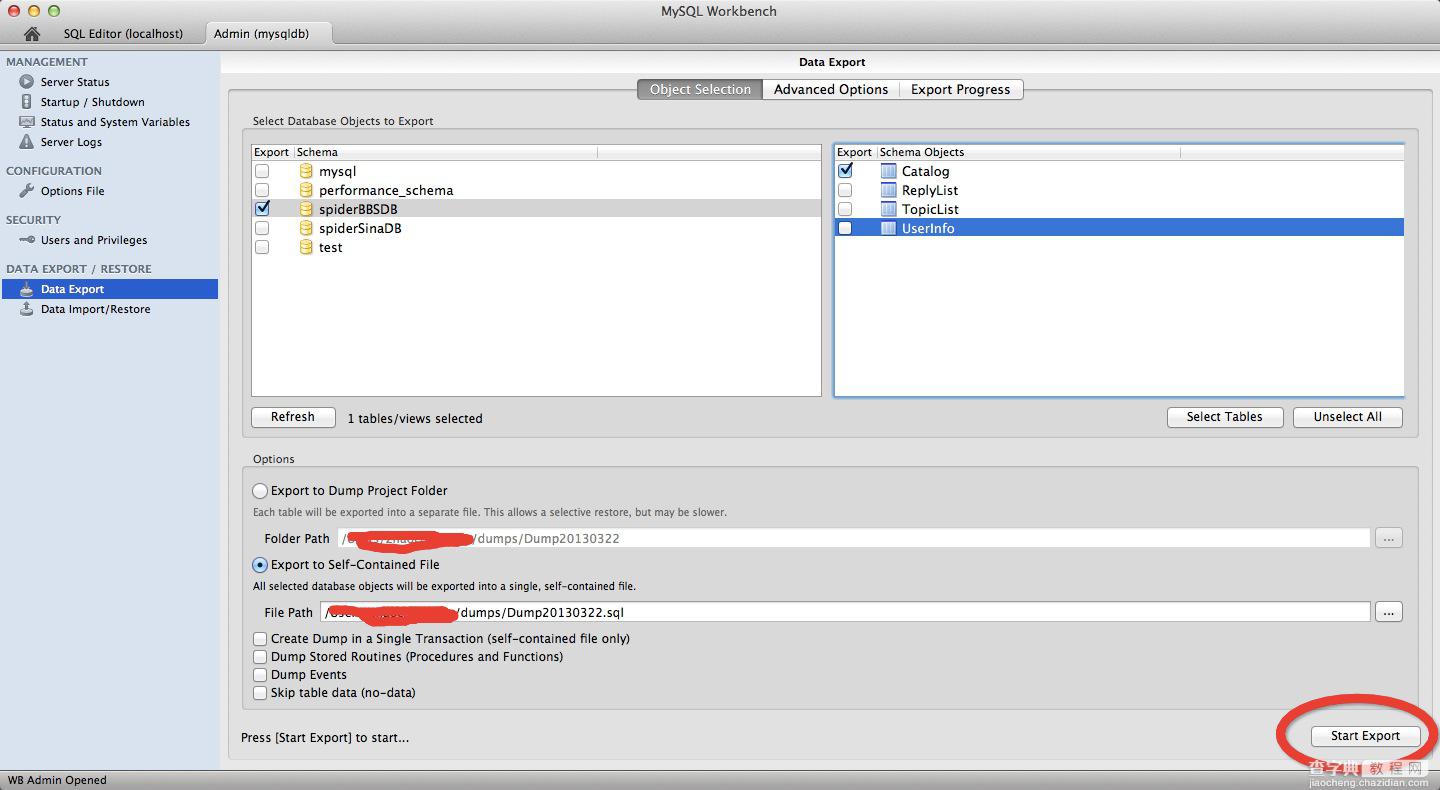Click the test schema database icon

(x=306, y=247)
